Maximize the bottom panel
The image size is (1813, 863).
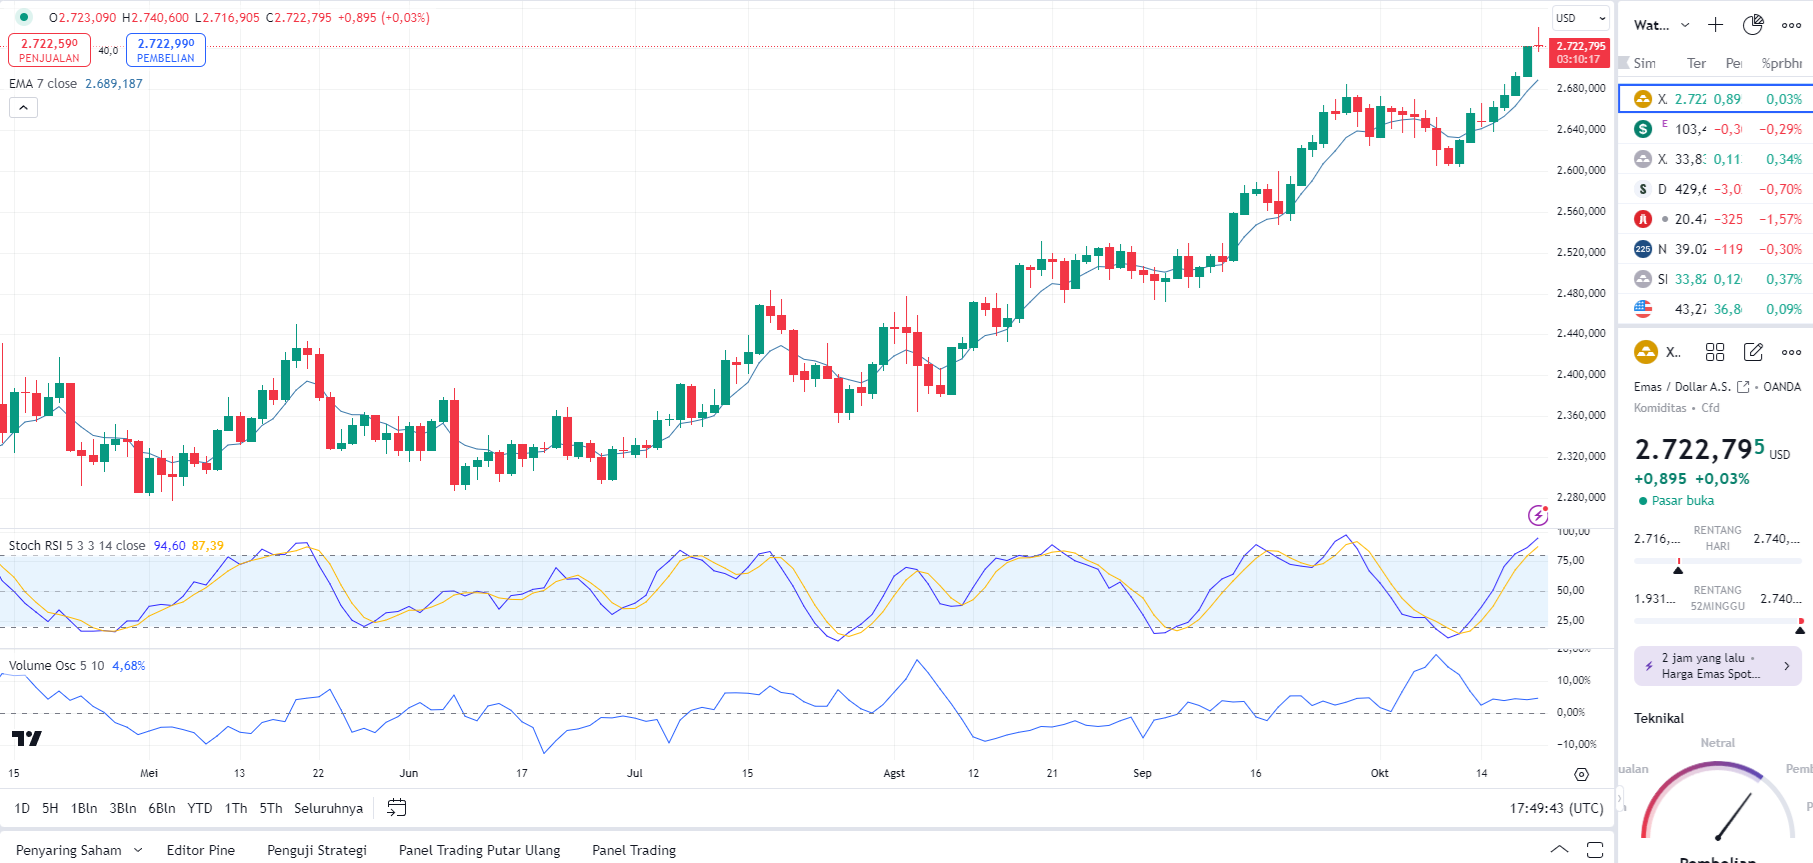pyautogui.click(x=1595, y=850)
